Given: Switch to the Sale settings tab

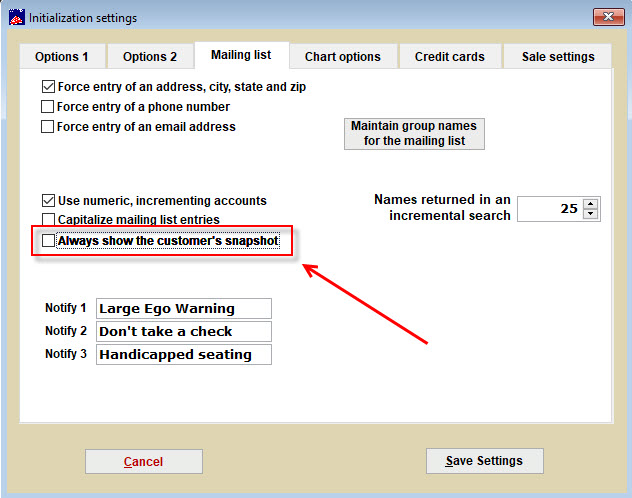Looking at the screenshot, I should (x=558, y=56).
